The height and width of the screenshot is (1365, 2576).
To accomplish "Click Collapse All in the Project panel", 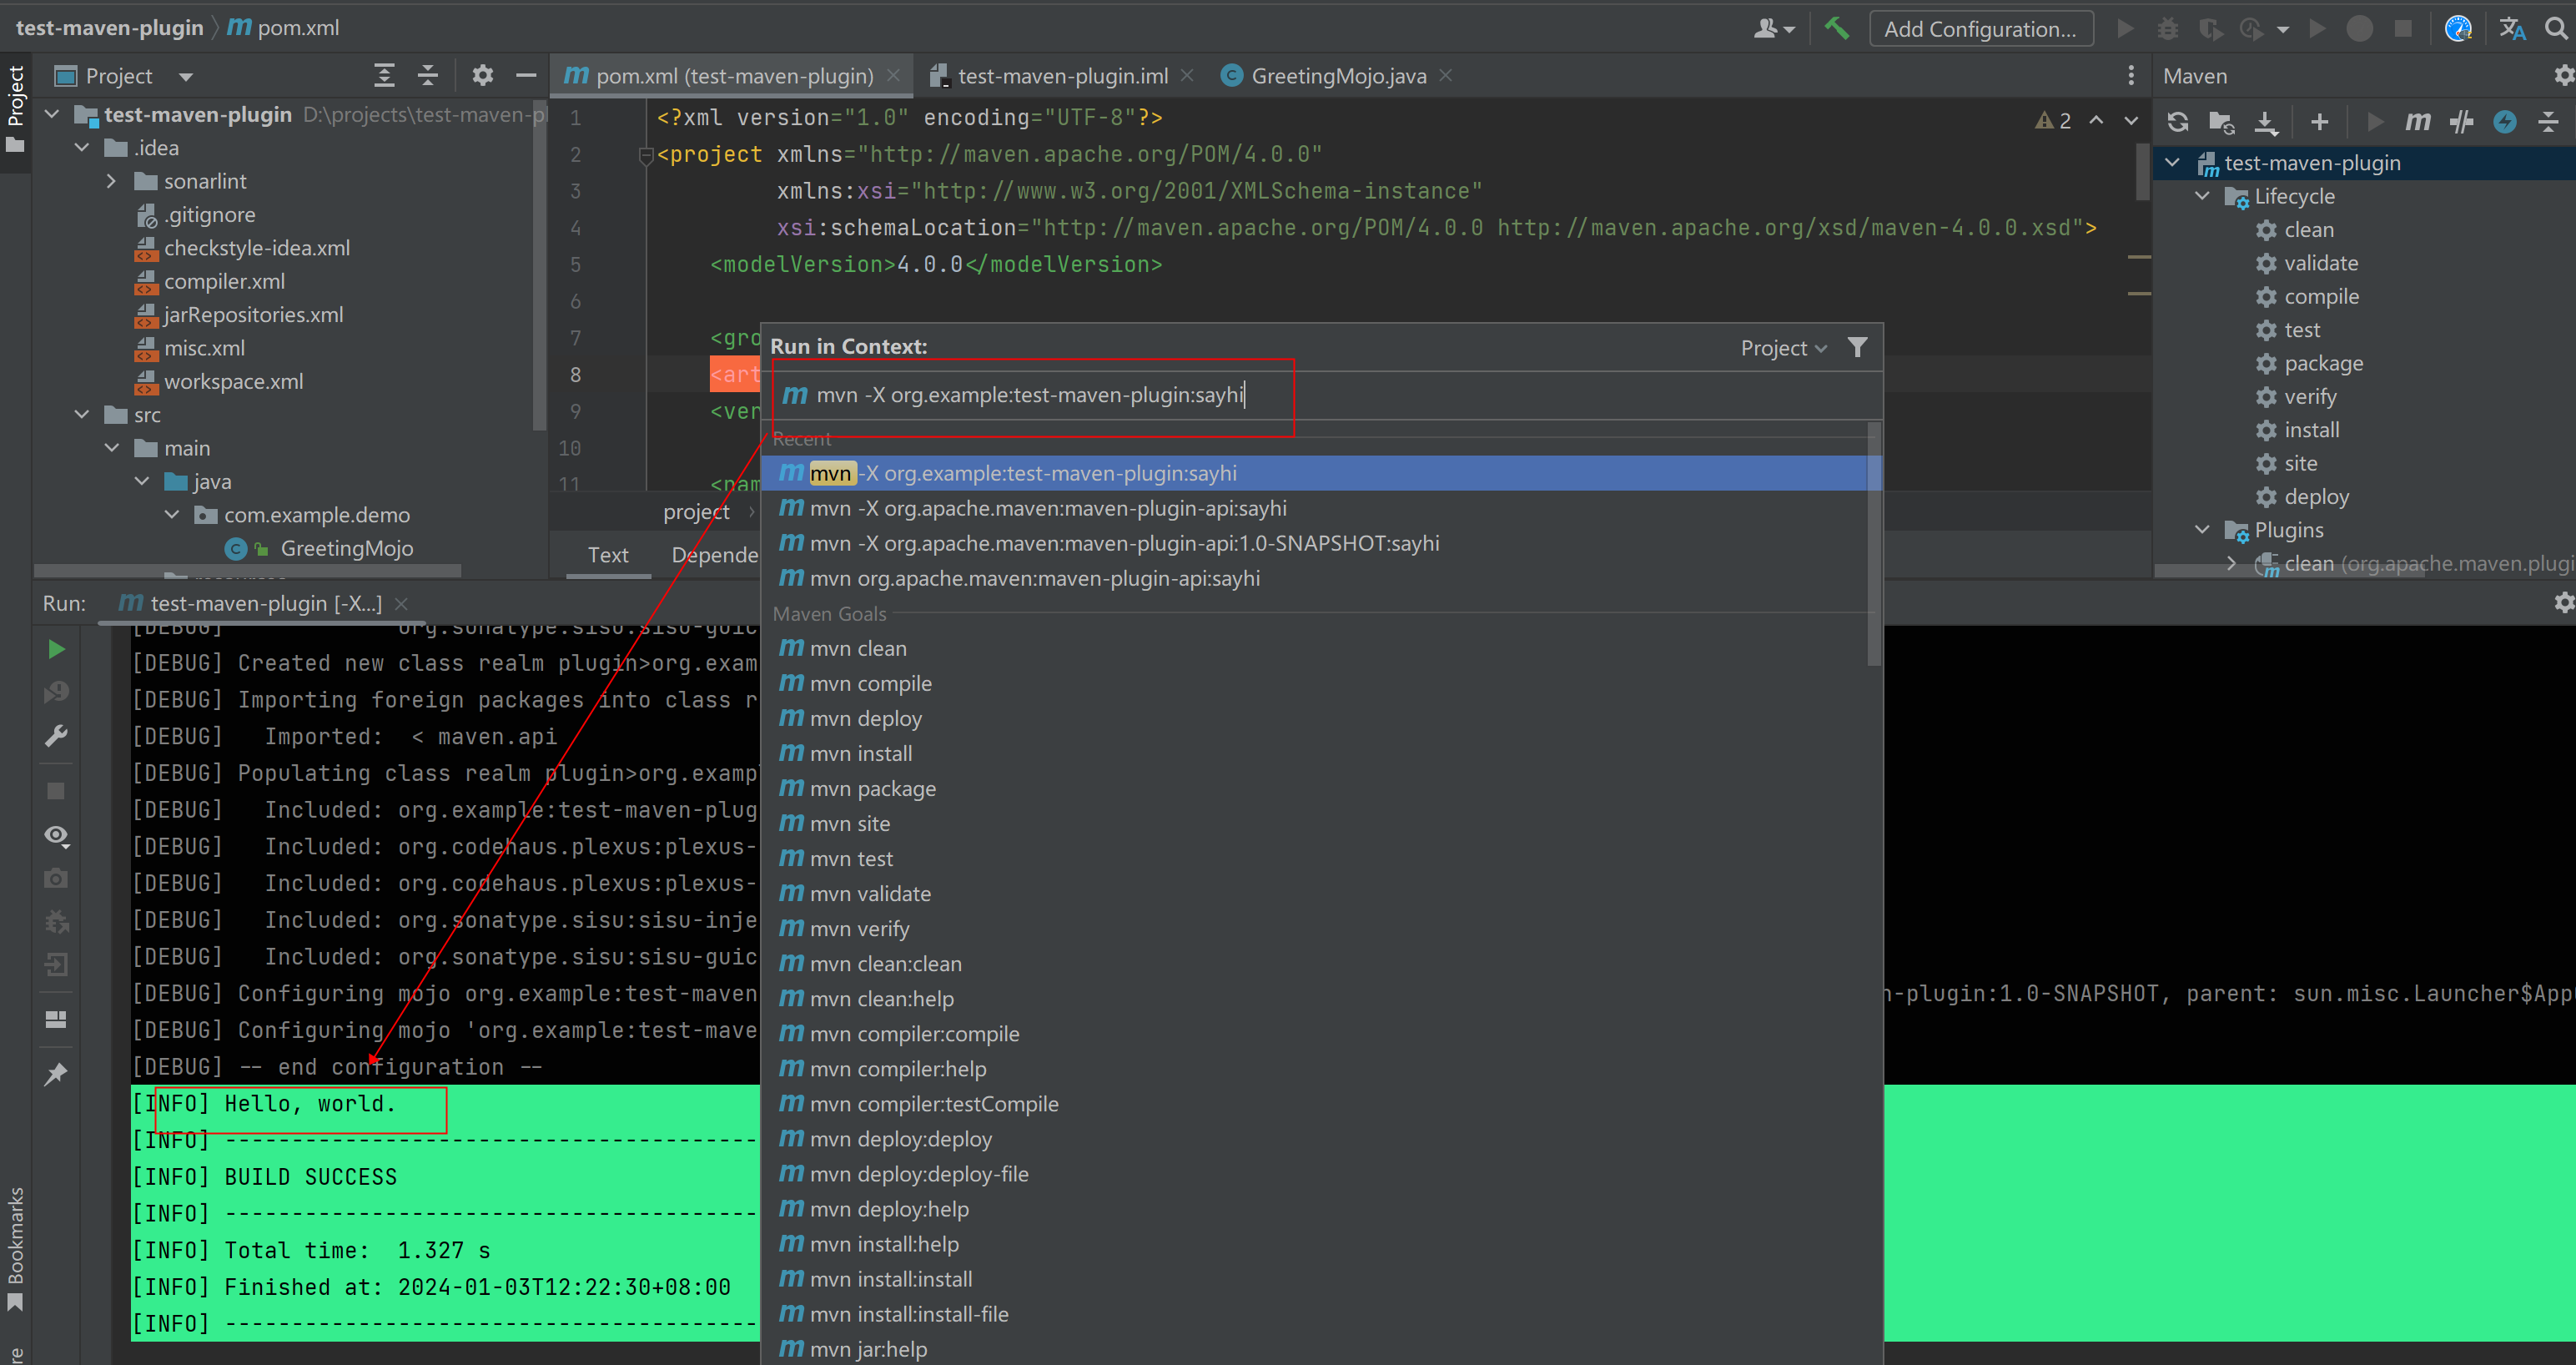I will pyautogui.click(x=428, y=75).
